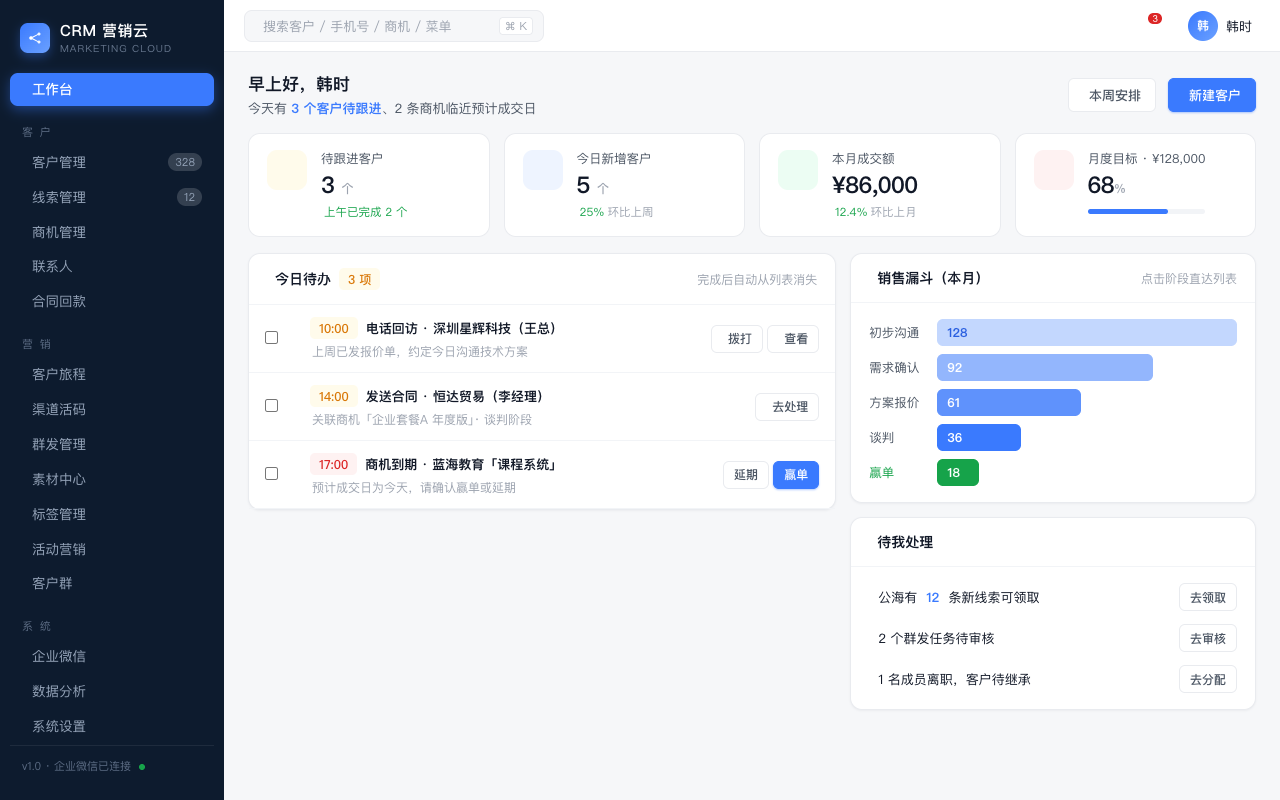Viewport: 1280px width, 800px height.
Task: Click the 方案报价 funnel bar with 61
Action: 1009,402
